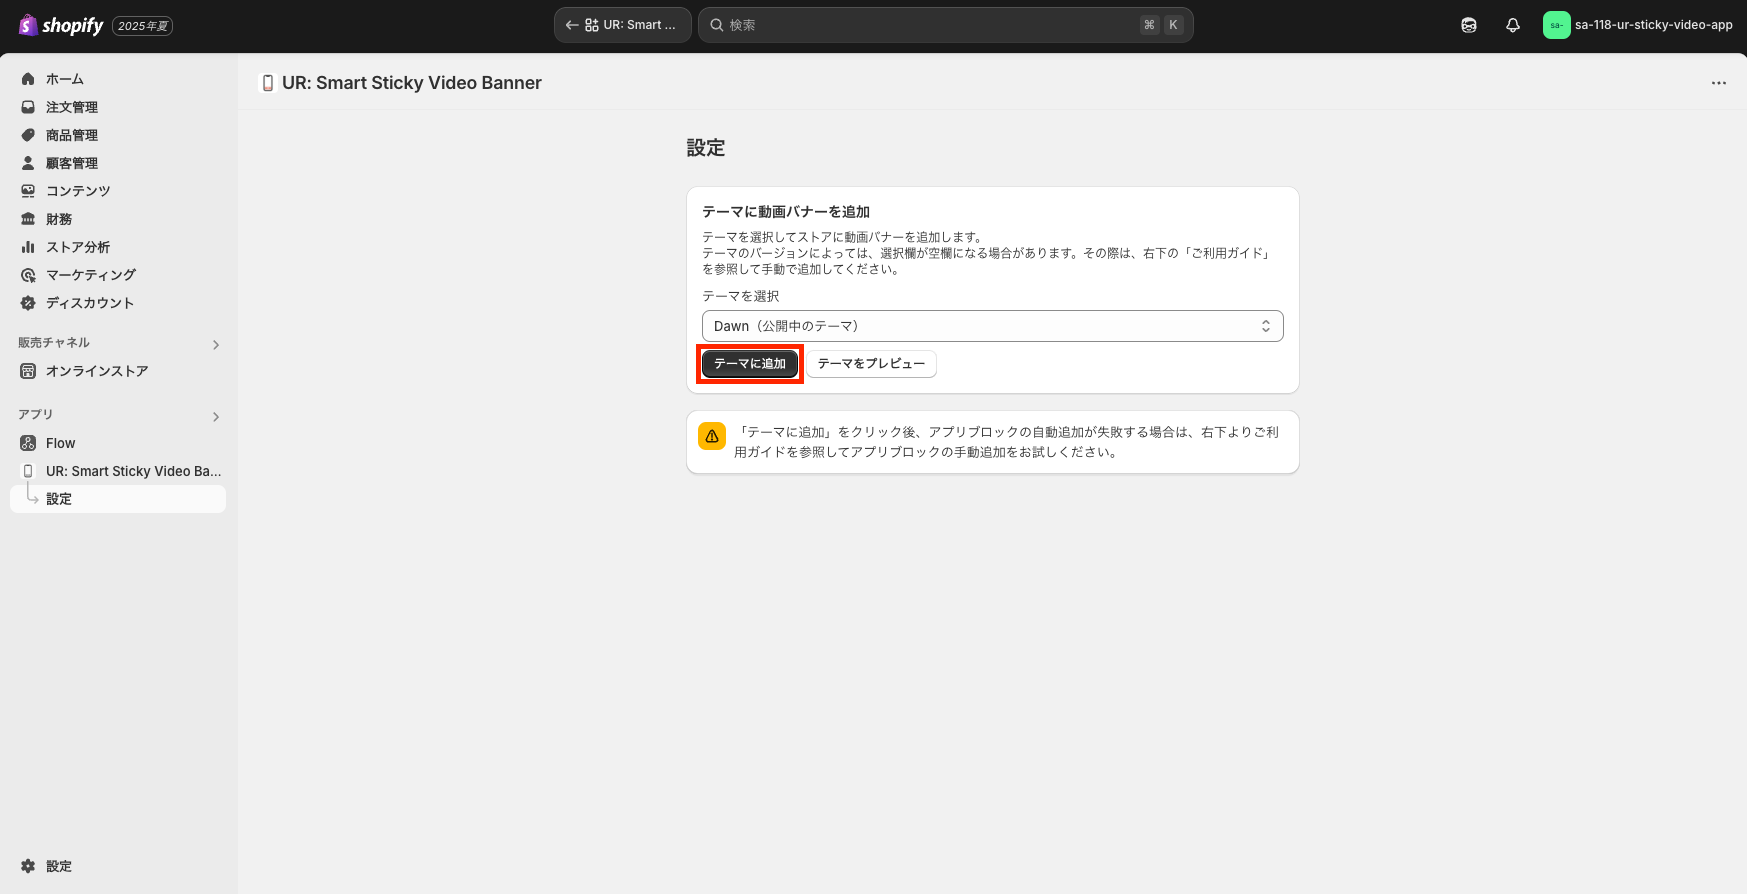
Task: Click the 注文管理 inbox icon
Action: 28,107
